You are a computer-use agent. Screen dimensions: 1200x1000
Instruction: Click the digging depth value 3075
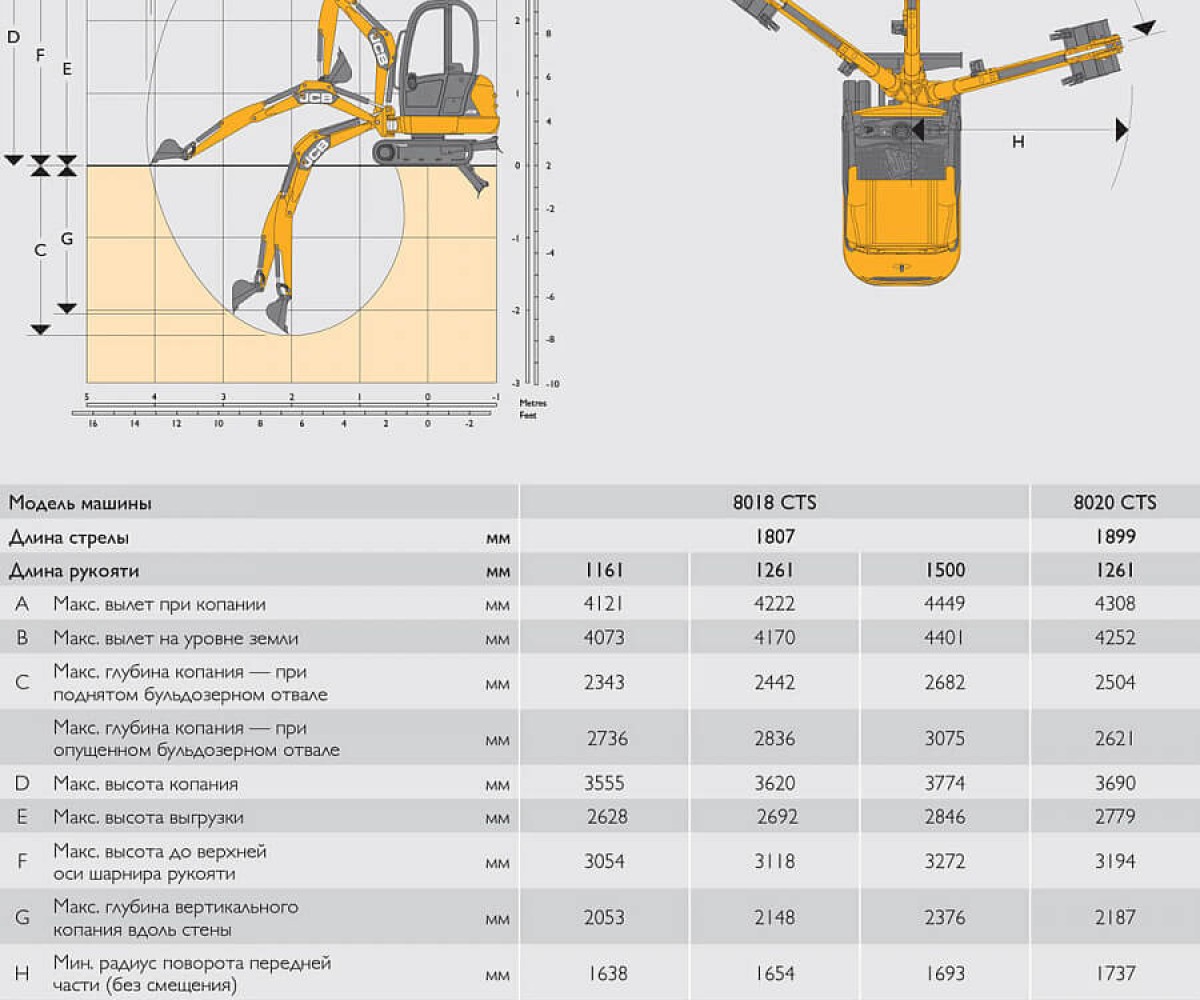coord(944,739)
